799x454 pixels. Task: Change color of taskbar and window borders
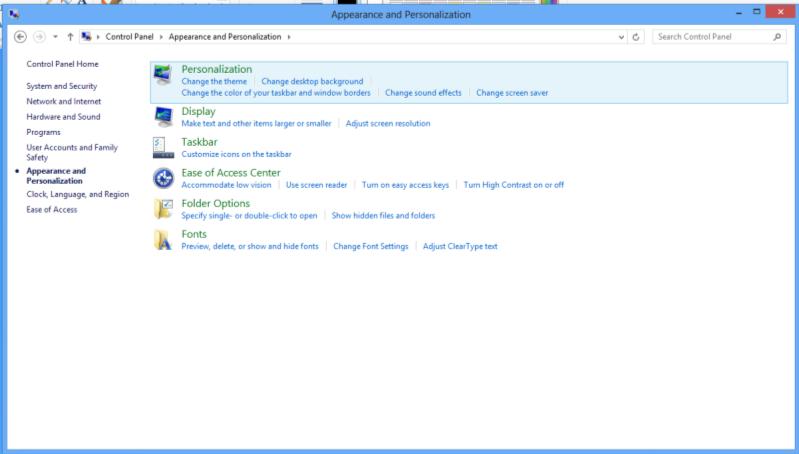(x=276, y=93)
